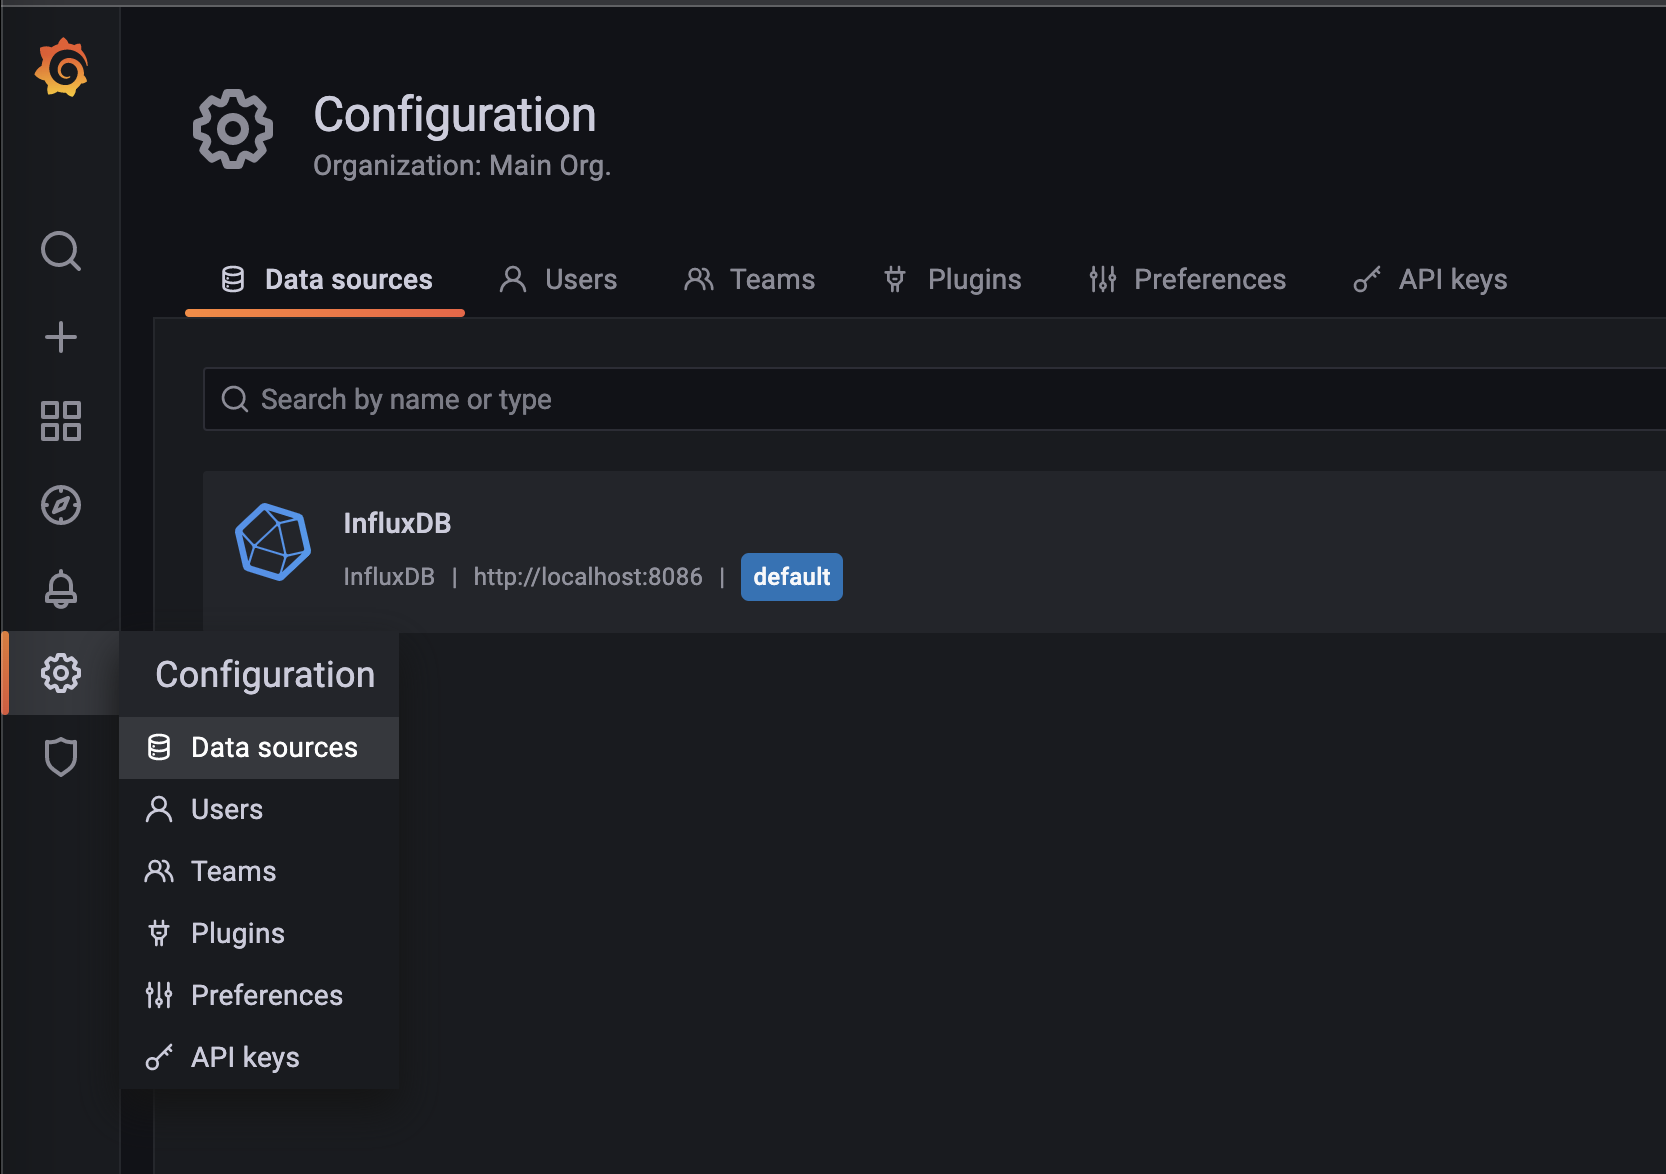
Task: Click people icon on Teams tab
Action: (x=699, y=279)
